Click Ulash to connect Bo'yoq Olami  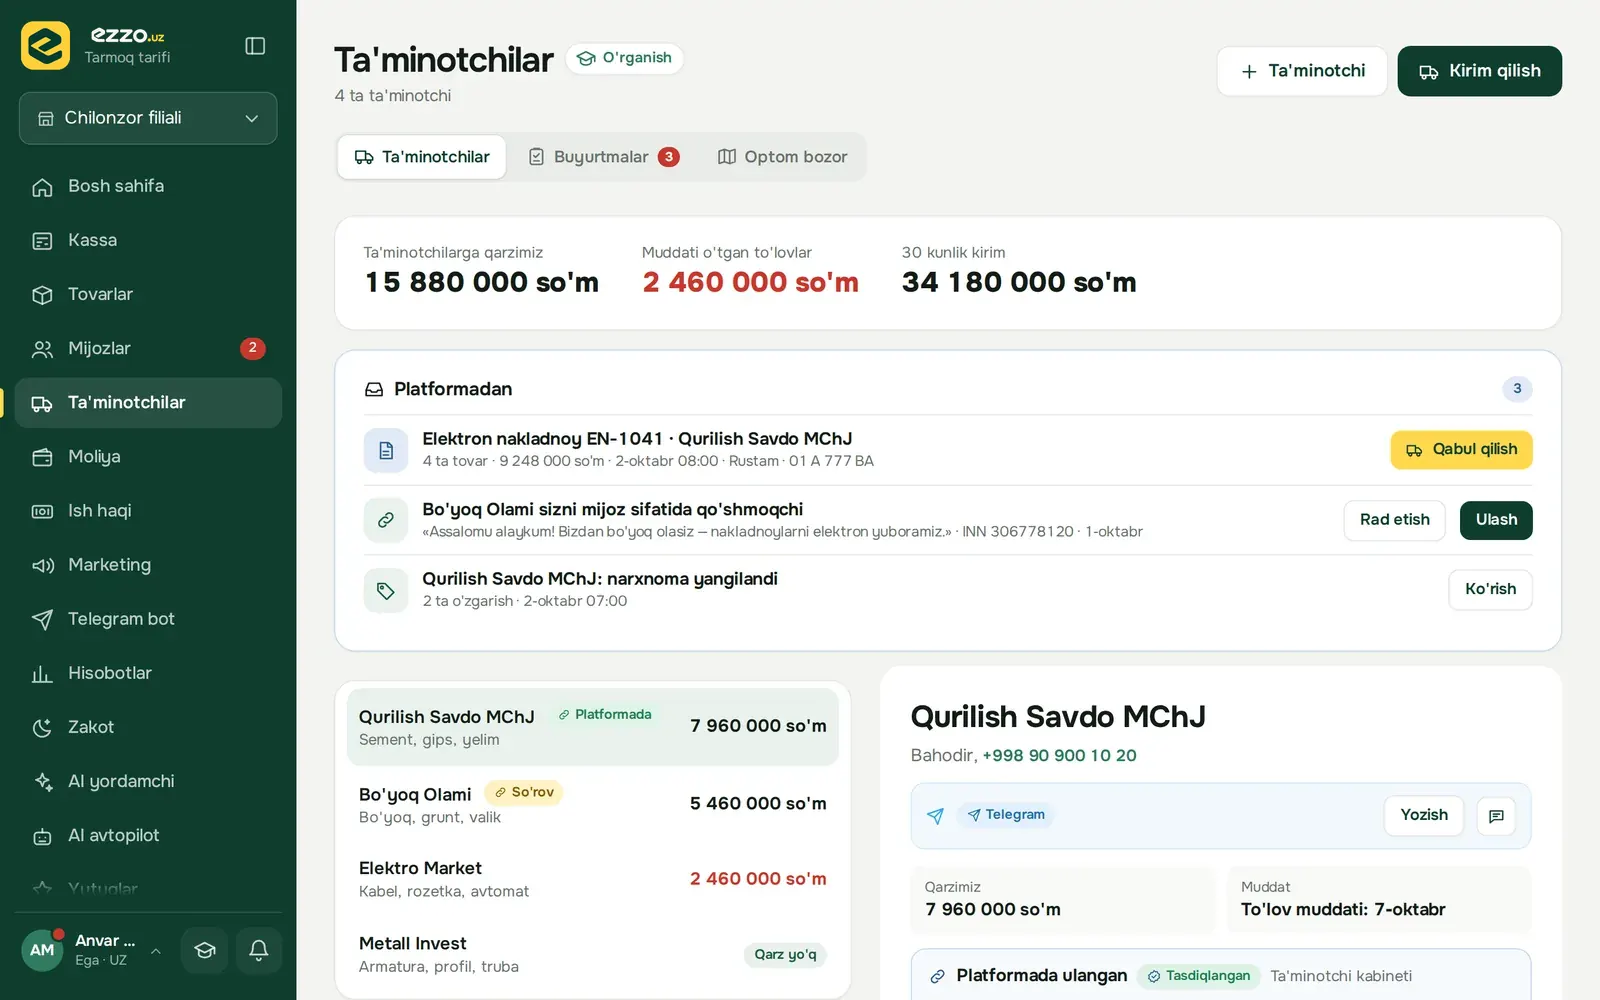coord(1496,520)
